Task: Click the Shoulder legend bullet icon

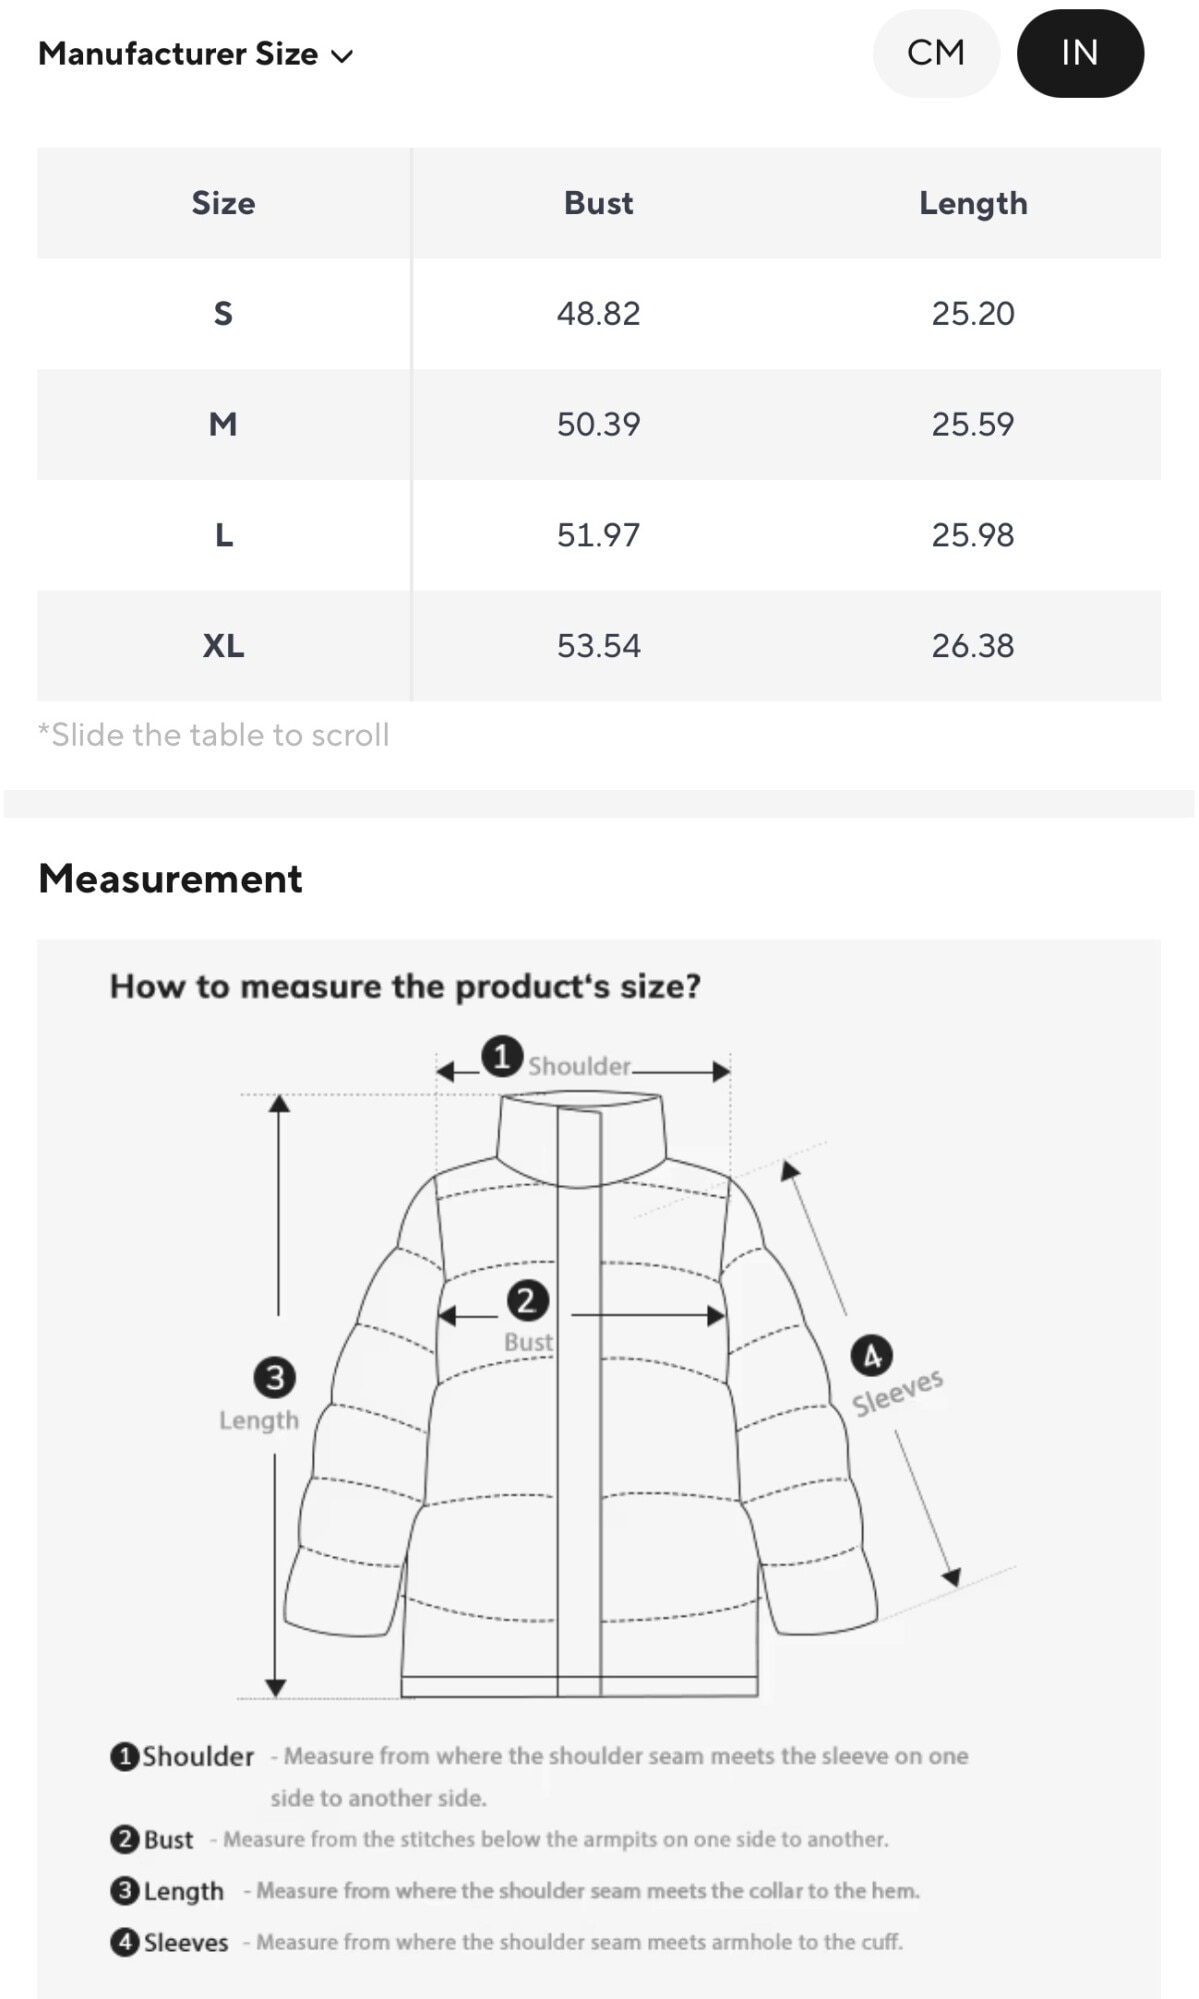Action: pos(124,1756)
